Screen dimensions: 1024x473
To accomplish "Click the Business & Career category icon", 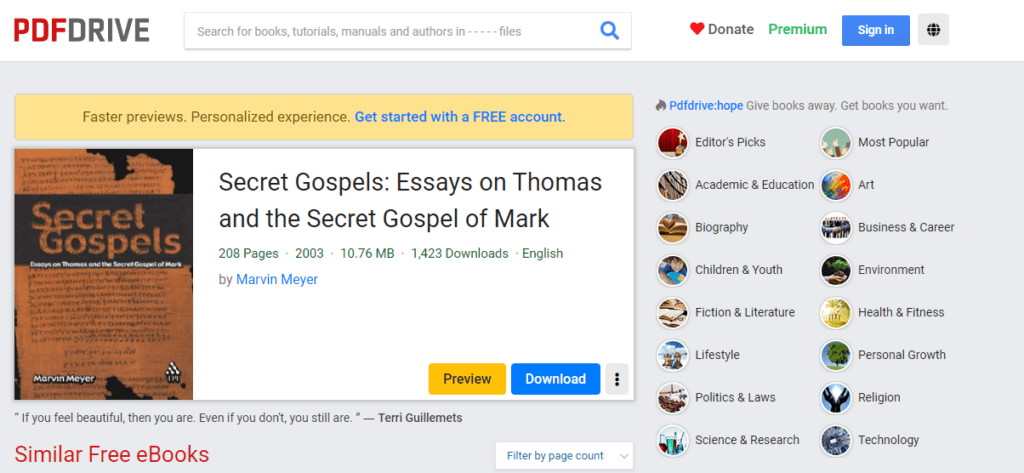I will coord(836,227).
